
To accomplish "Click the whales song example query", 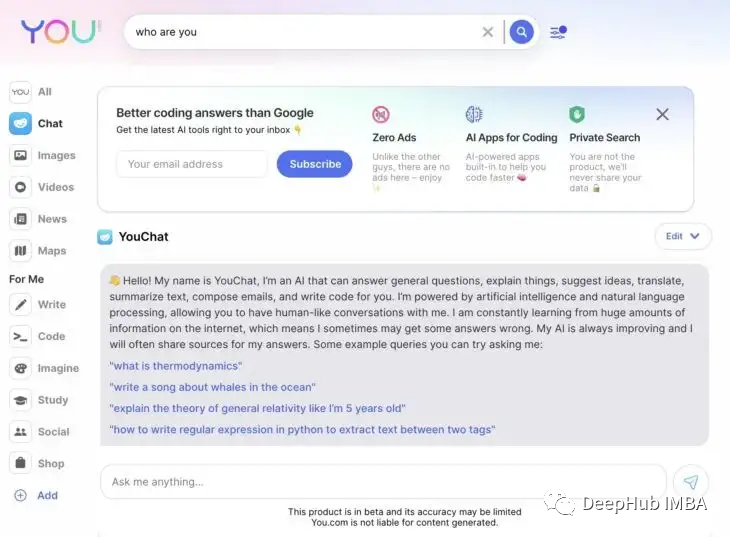I will tap(212, 387).
